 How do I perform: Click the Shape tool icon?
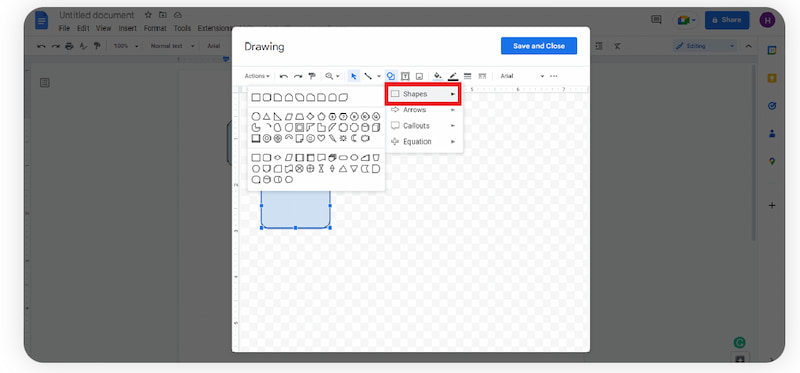tap(391, 76)
